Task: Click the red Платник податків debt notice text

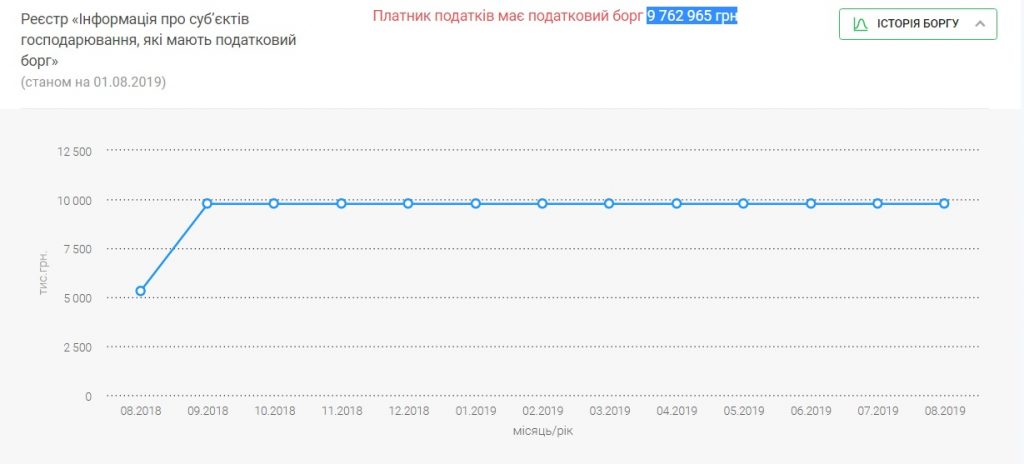Action: tap(508, 16)
